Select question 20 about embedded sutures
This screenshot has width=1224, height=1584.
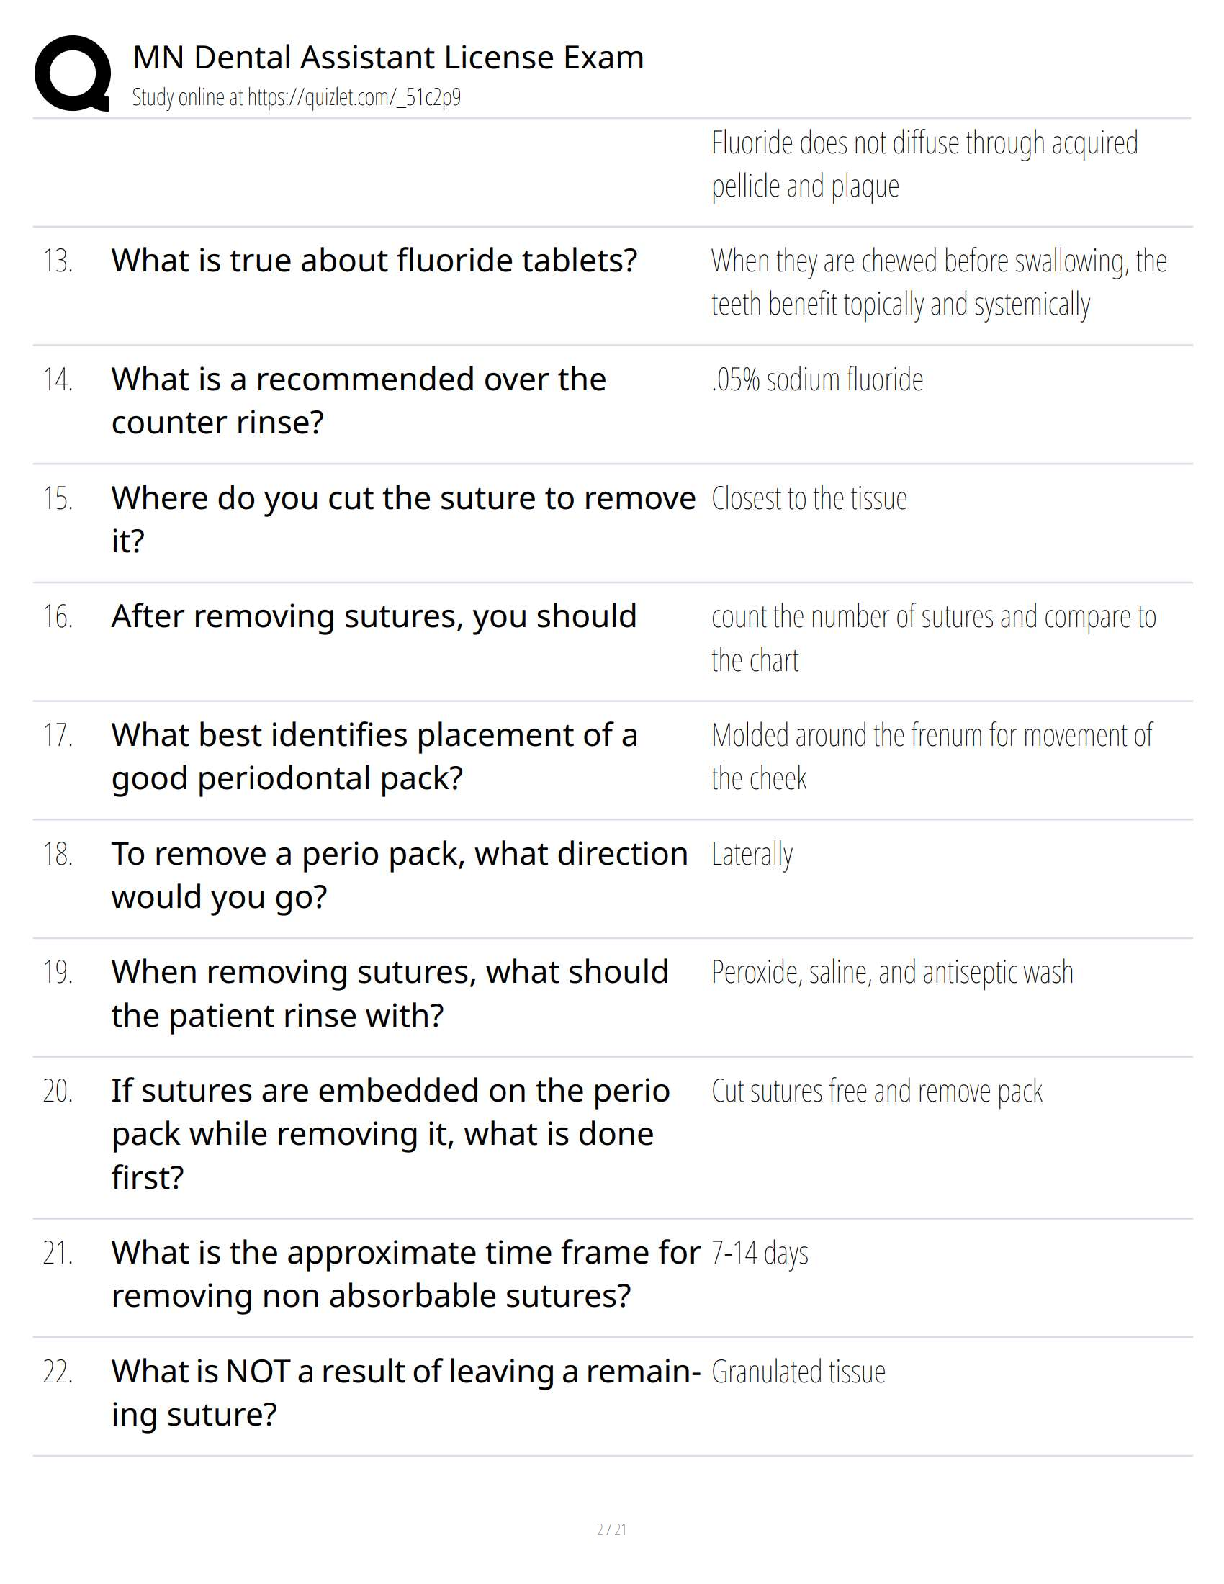tap(390, 1133)
